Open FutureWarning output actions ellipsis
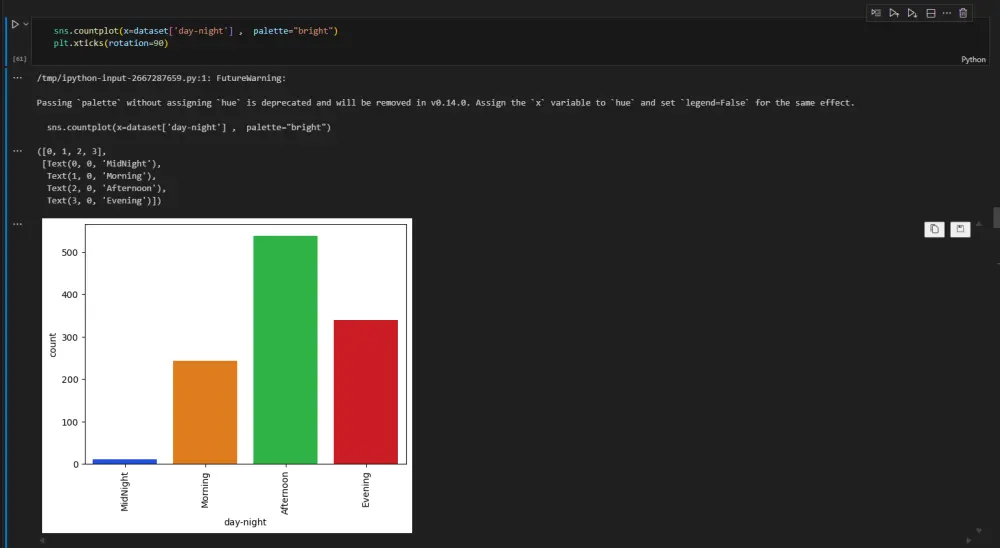 click(17, 77)
